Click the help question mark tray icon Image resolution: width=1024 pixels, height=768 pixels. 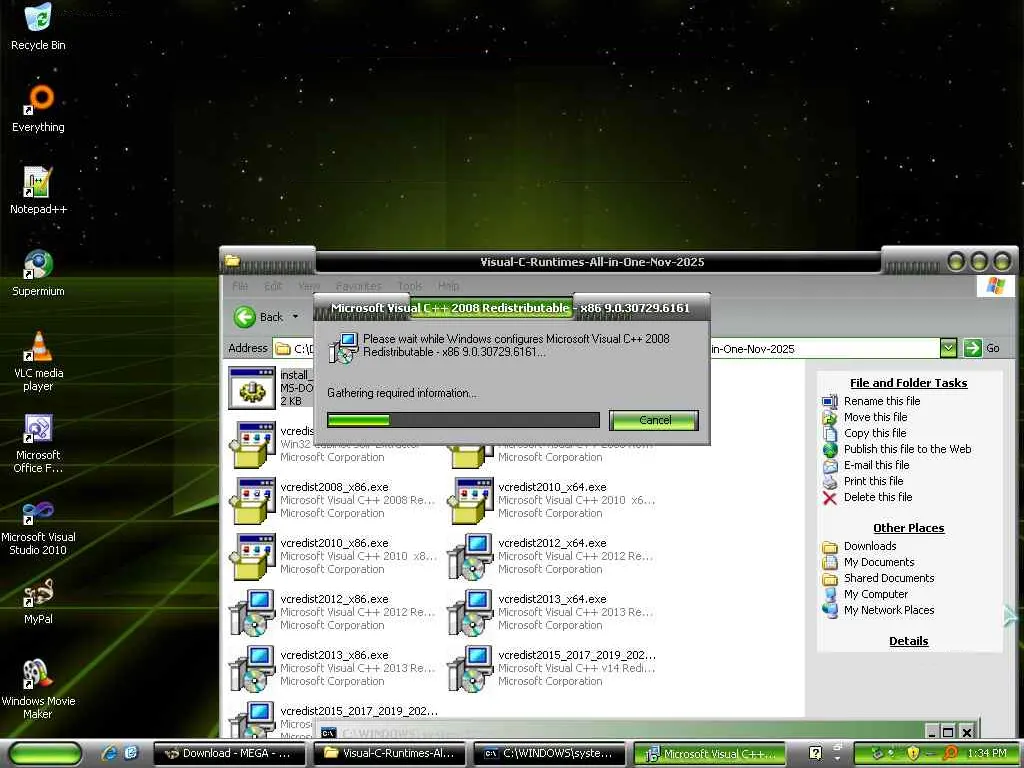815,753
